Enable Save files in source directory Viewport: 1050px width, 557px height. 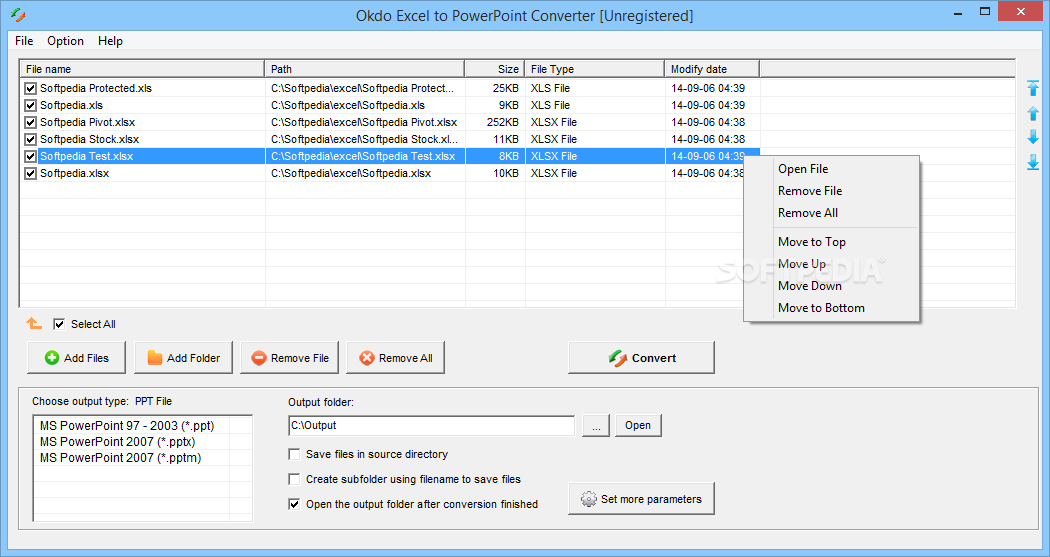coord(294,455)
